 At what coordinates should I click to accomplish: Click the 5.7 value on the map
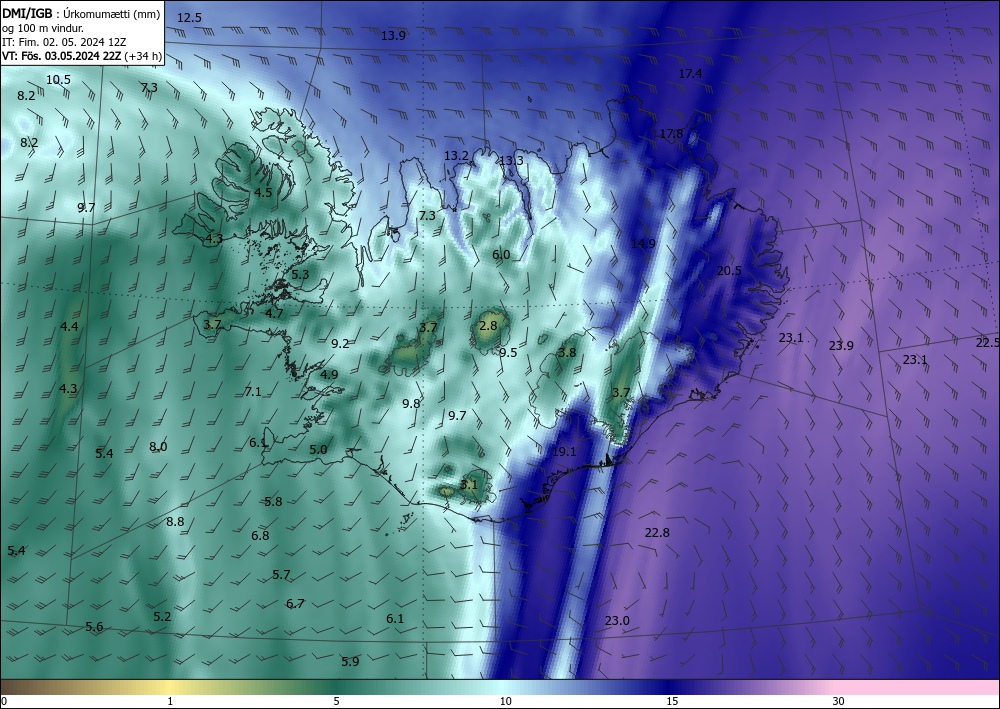coord(281,575)
